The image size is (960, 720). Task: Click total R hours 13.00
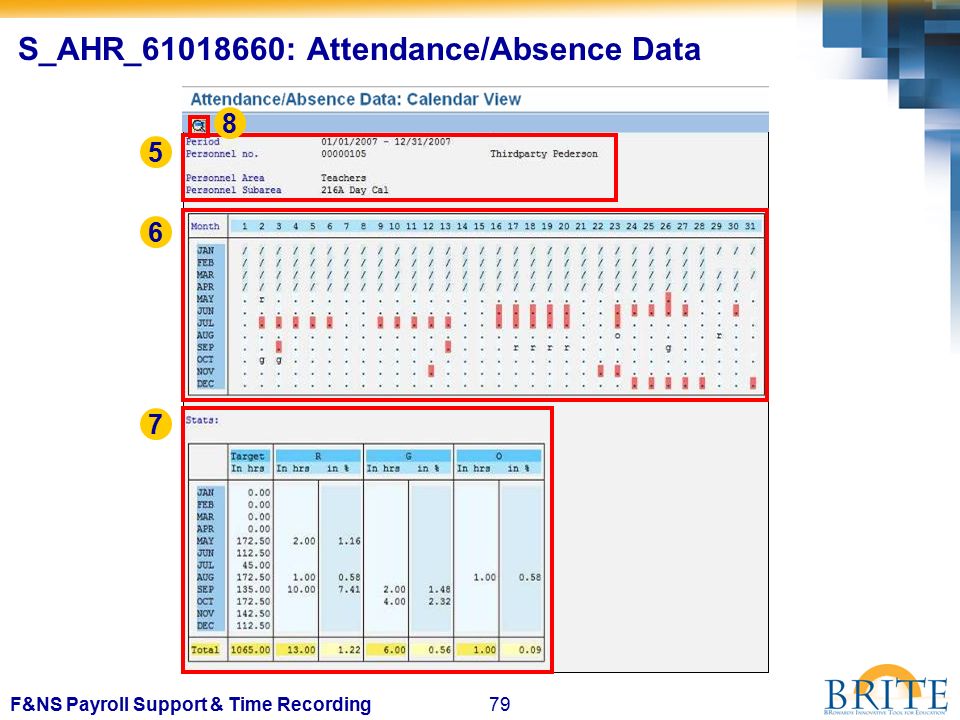coord(301,650)
